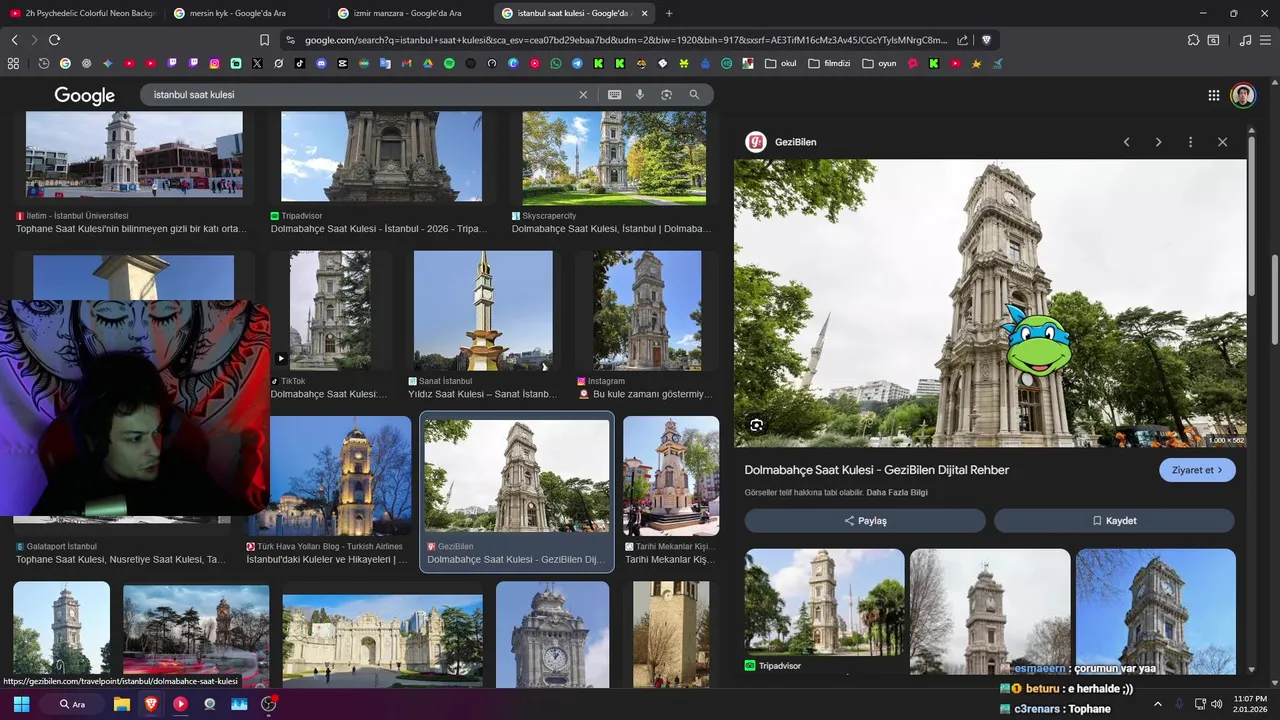The height and width of the screenshot is (720, 1280).
Task: Open the Instagram Bu kule zamanı result
Action: tap(647, 311)
